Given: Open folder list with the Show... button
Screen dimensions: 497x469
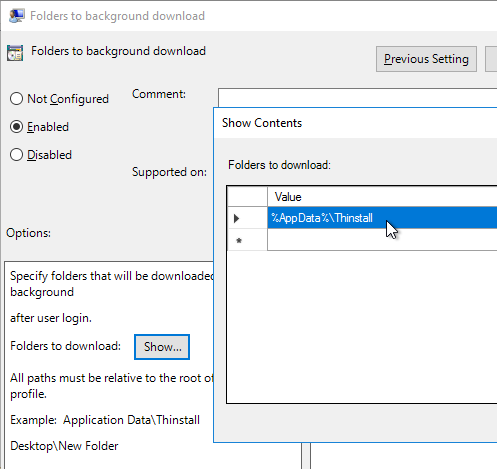Looking at the screenshot, I should click(x=162, y=347).
